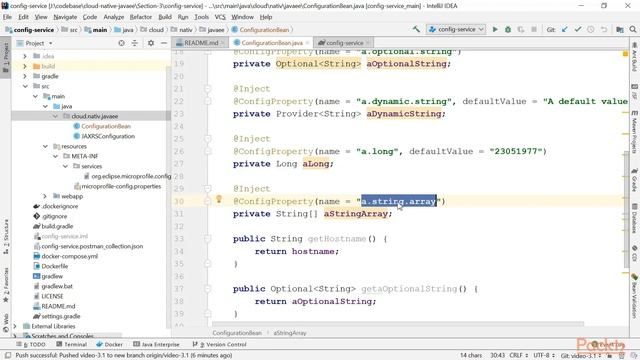Click the Git branch video-3.1 widget
Screen dimensions: 640x360
coord(581,356)
